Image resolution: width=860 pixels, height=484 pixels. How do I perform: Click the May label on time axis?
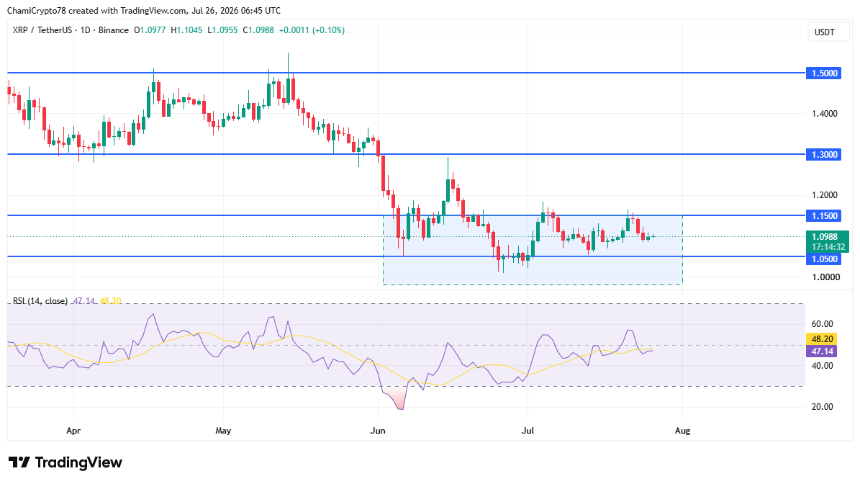coord(223,431)
